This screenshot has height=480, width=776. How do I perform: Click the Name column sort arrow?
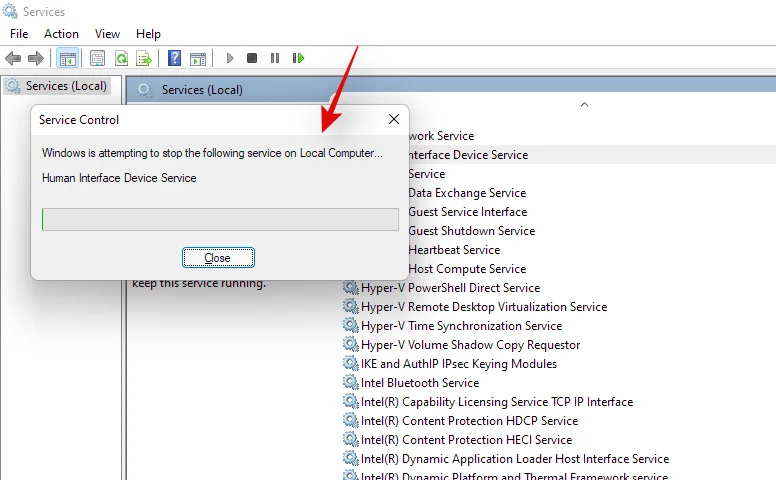pos(584,104)
